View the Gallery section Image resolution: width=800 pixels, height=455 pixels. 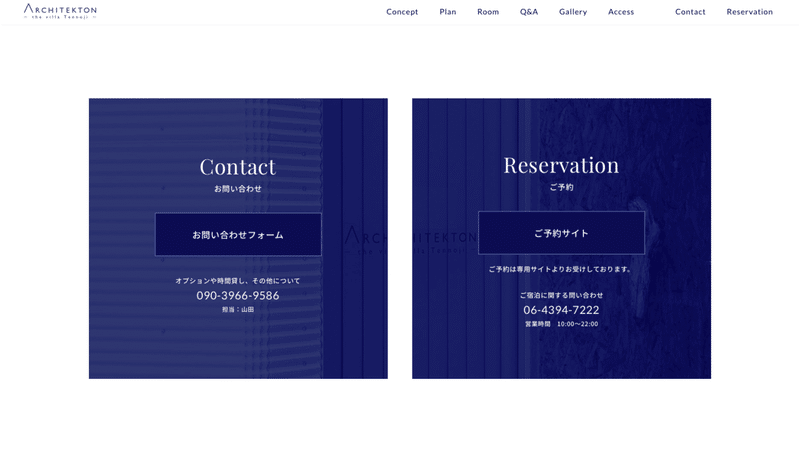point(572,12)
